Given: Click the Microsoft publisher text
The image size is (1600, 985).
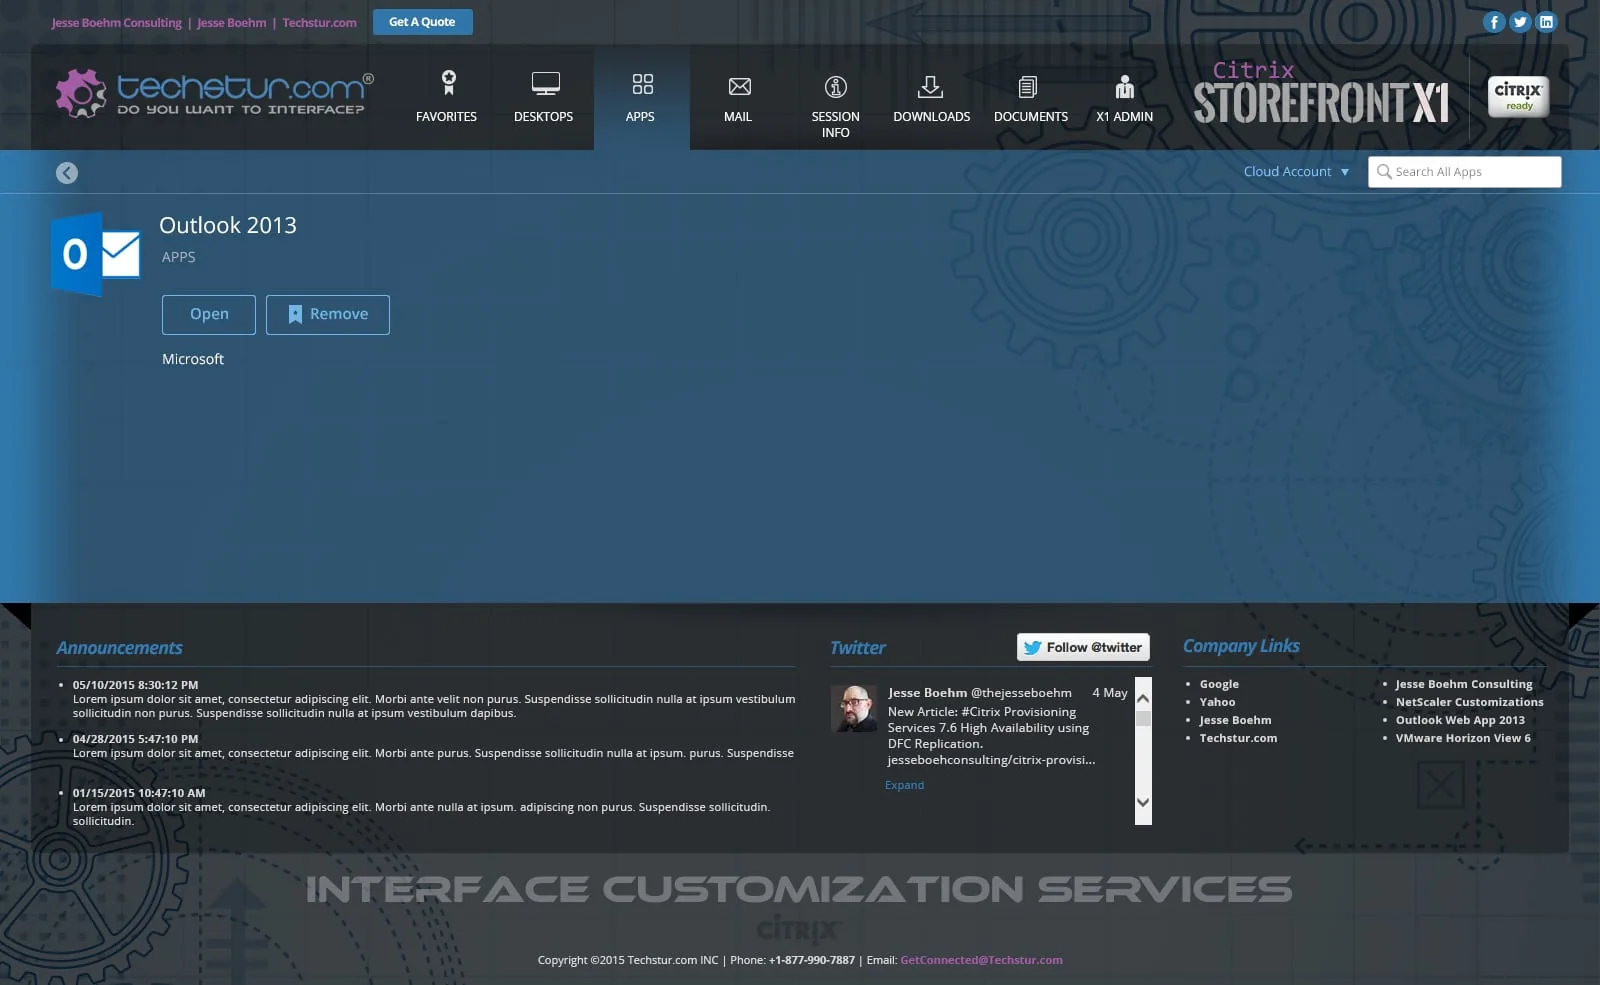Looking at the screenshot, I should point(193,359).
